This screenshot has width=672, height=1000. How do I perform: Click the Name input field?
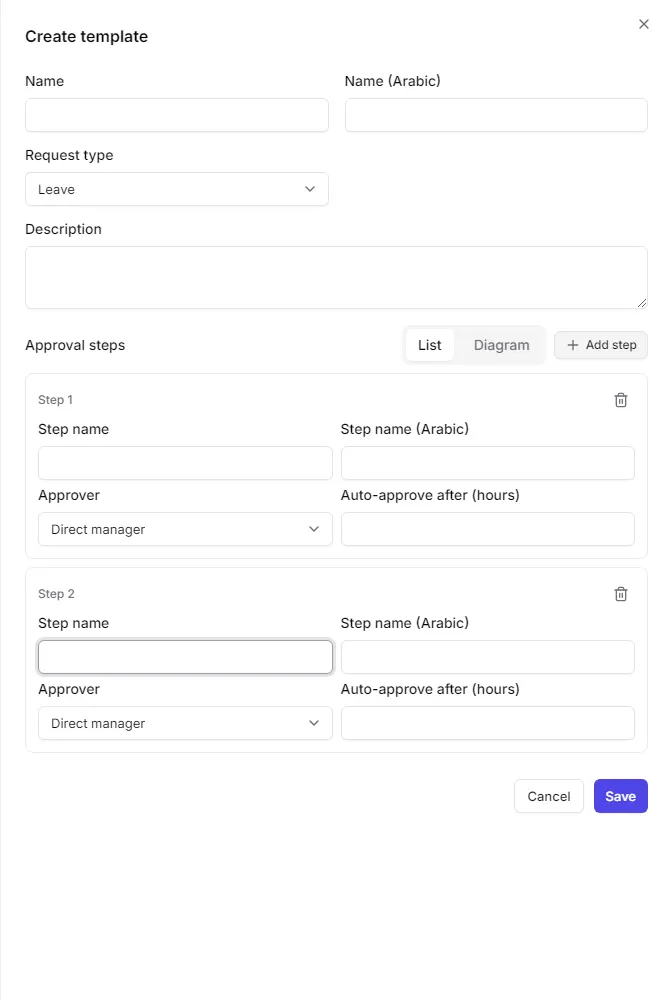pyautogui.click(x=177, y=115)
